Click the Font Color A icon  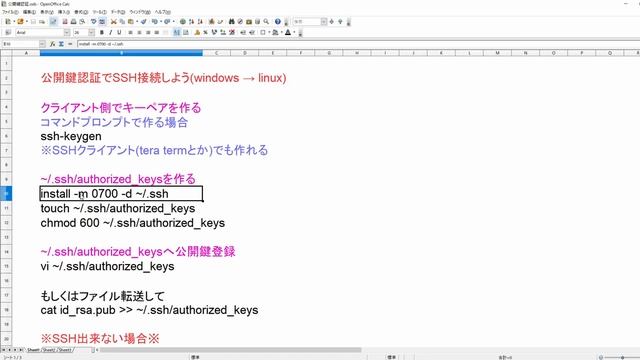(288, 32)
